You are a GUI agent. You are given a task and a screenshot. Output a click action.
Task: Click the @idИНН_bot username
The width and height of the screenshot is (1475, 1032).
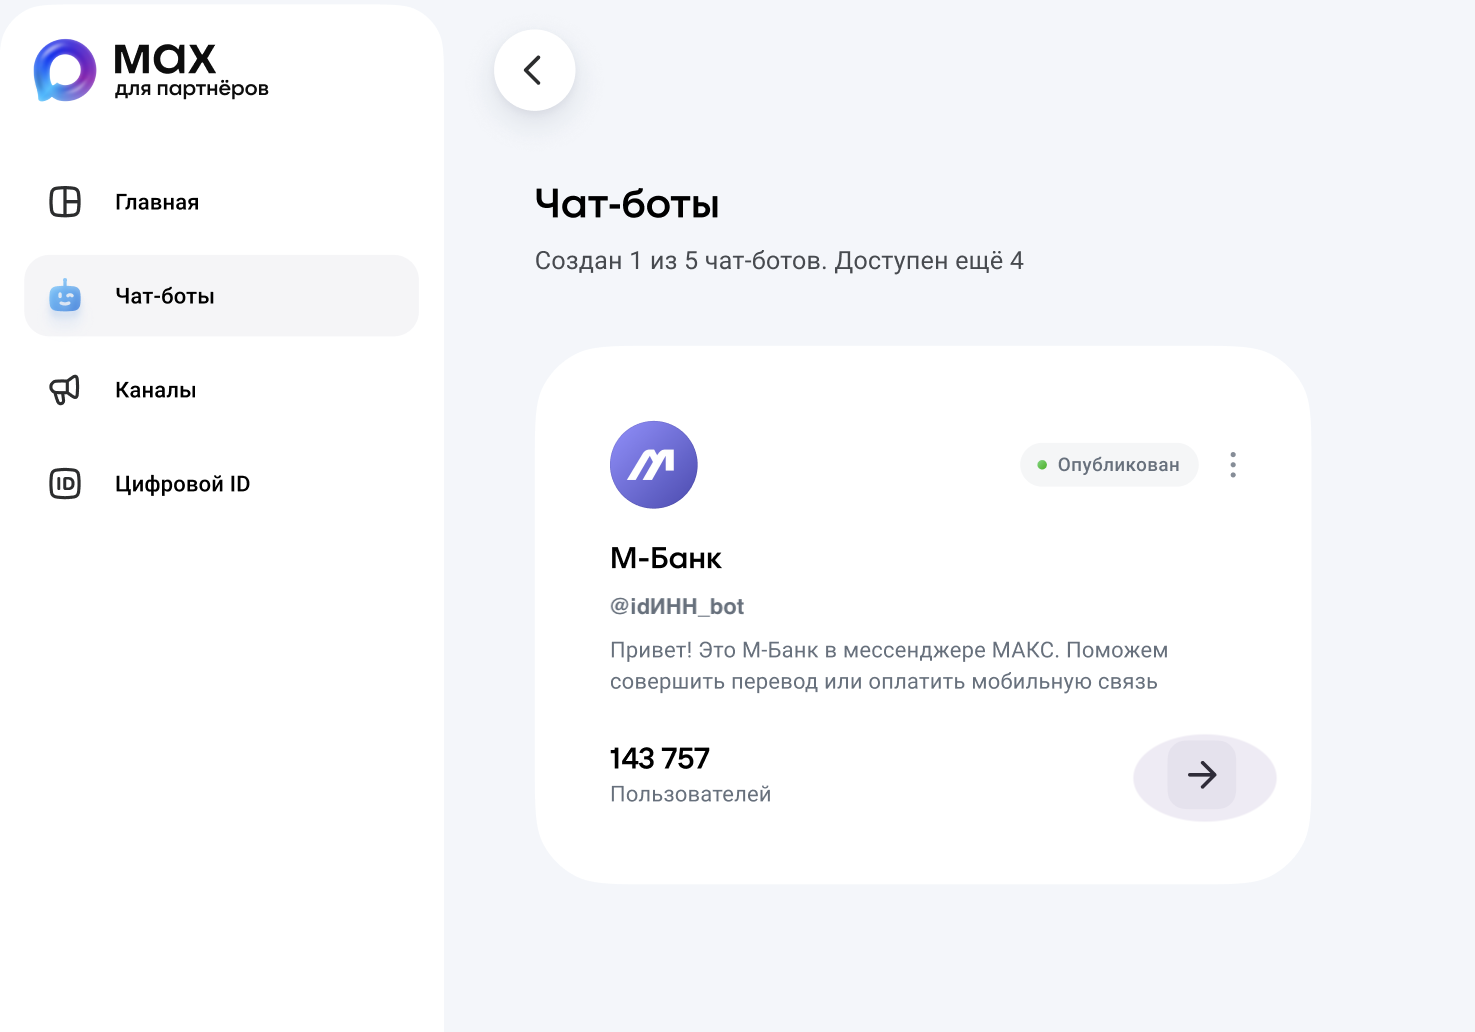coord(677,607)
